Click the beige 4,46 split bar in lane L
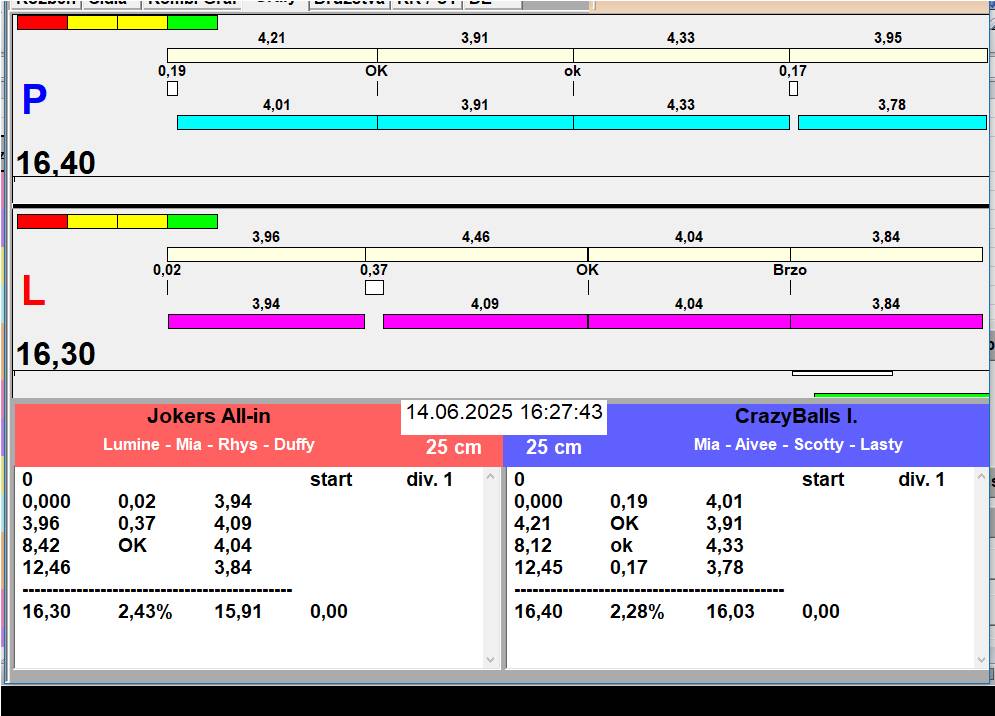The height and width of the screenshot is (716, 995). click(x=476, y=254)
